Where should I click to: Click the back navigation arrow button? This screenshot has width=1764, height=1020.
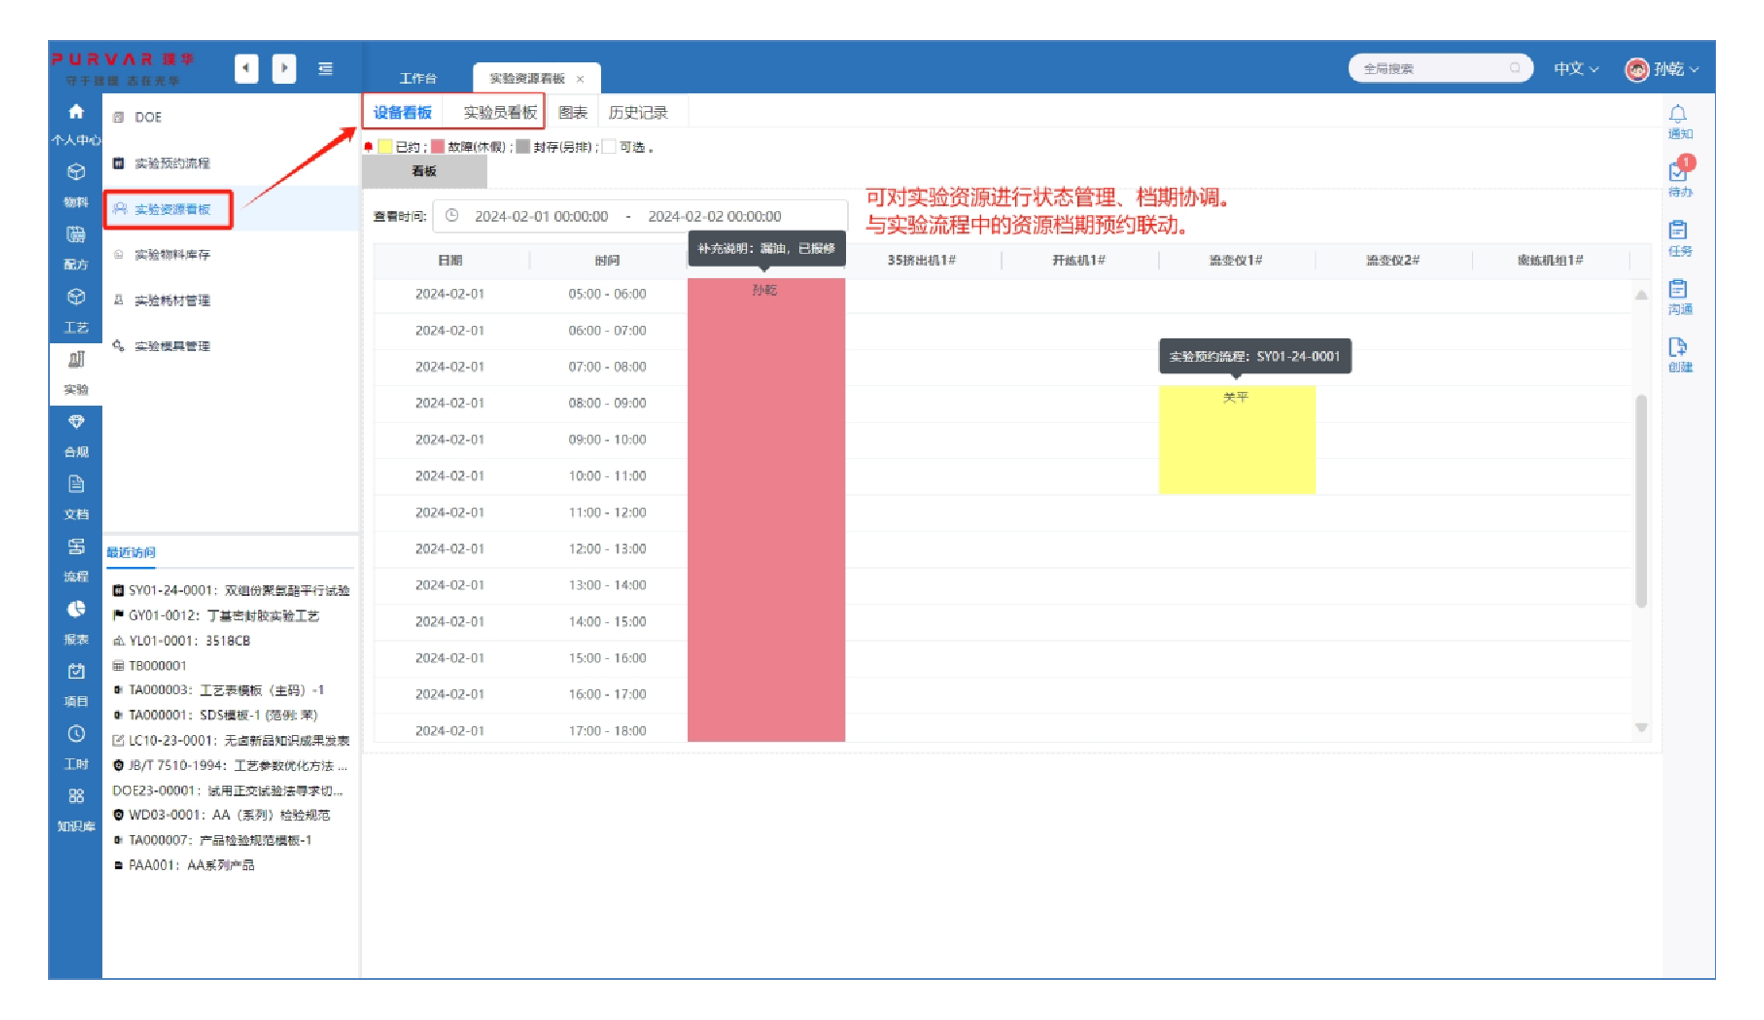[x=246, y=68]
